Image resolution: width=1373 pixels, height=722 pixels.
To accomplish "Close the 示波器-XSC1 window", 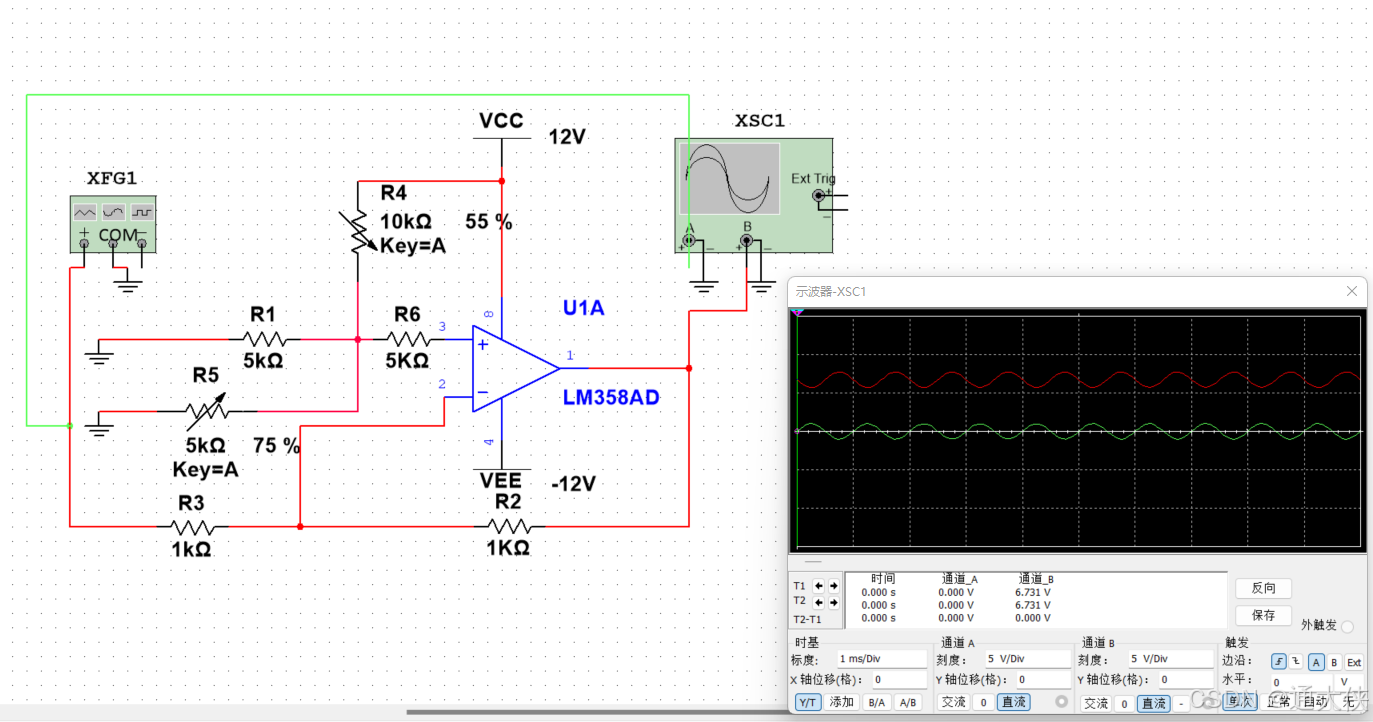I will pyautogui.click(x=1352, y=291).
